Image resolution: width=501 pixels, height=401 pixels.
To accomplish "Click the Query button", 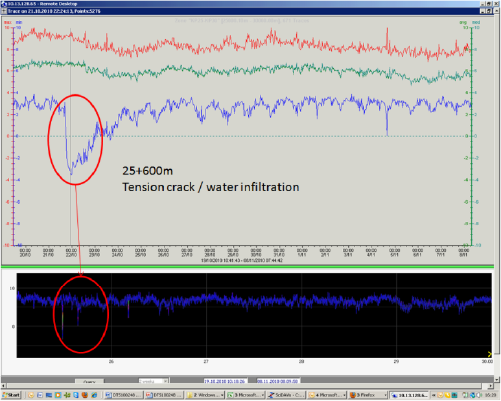I will 89,382.
